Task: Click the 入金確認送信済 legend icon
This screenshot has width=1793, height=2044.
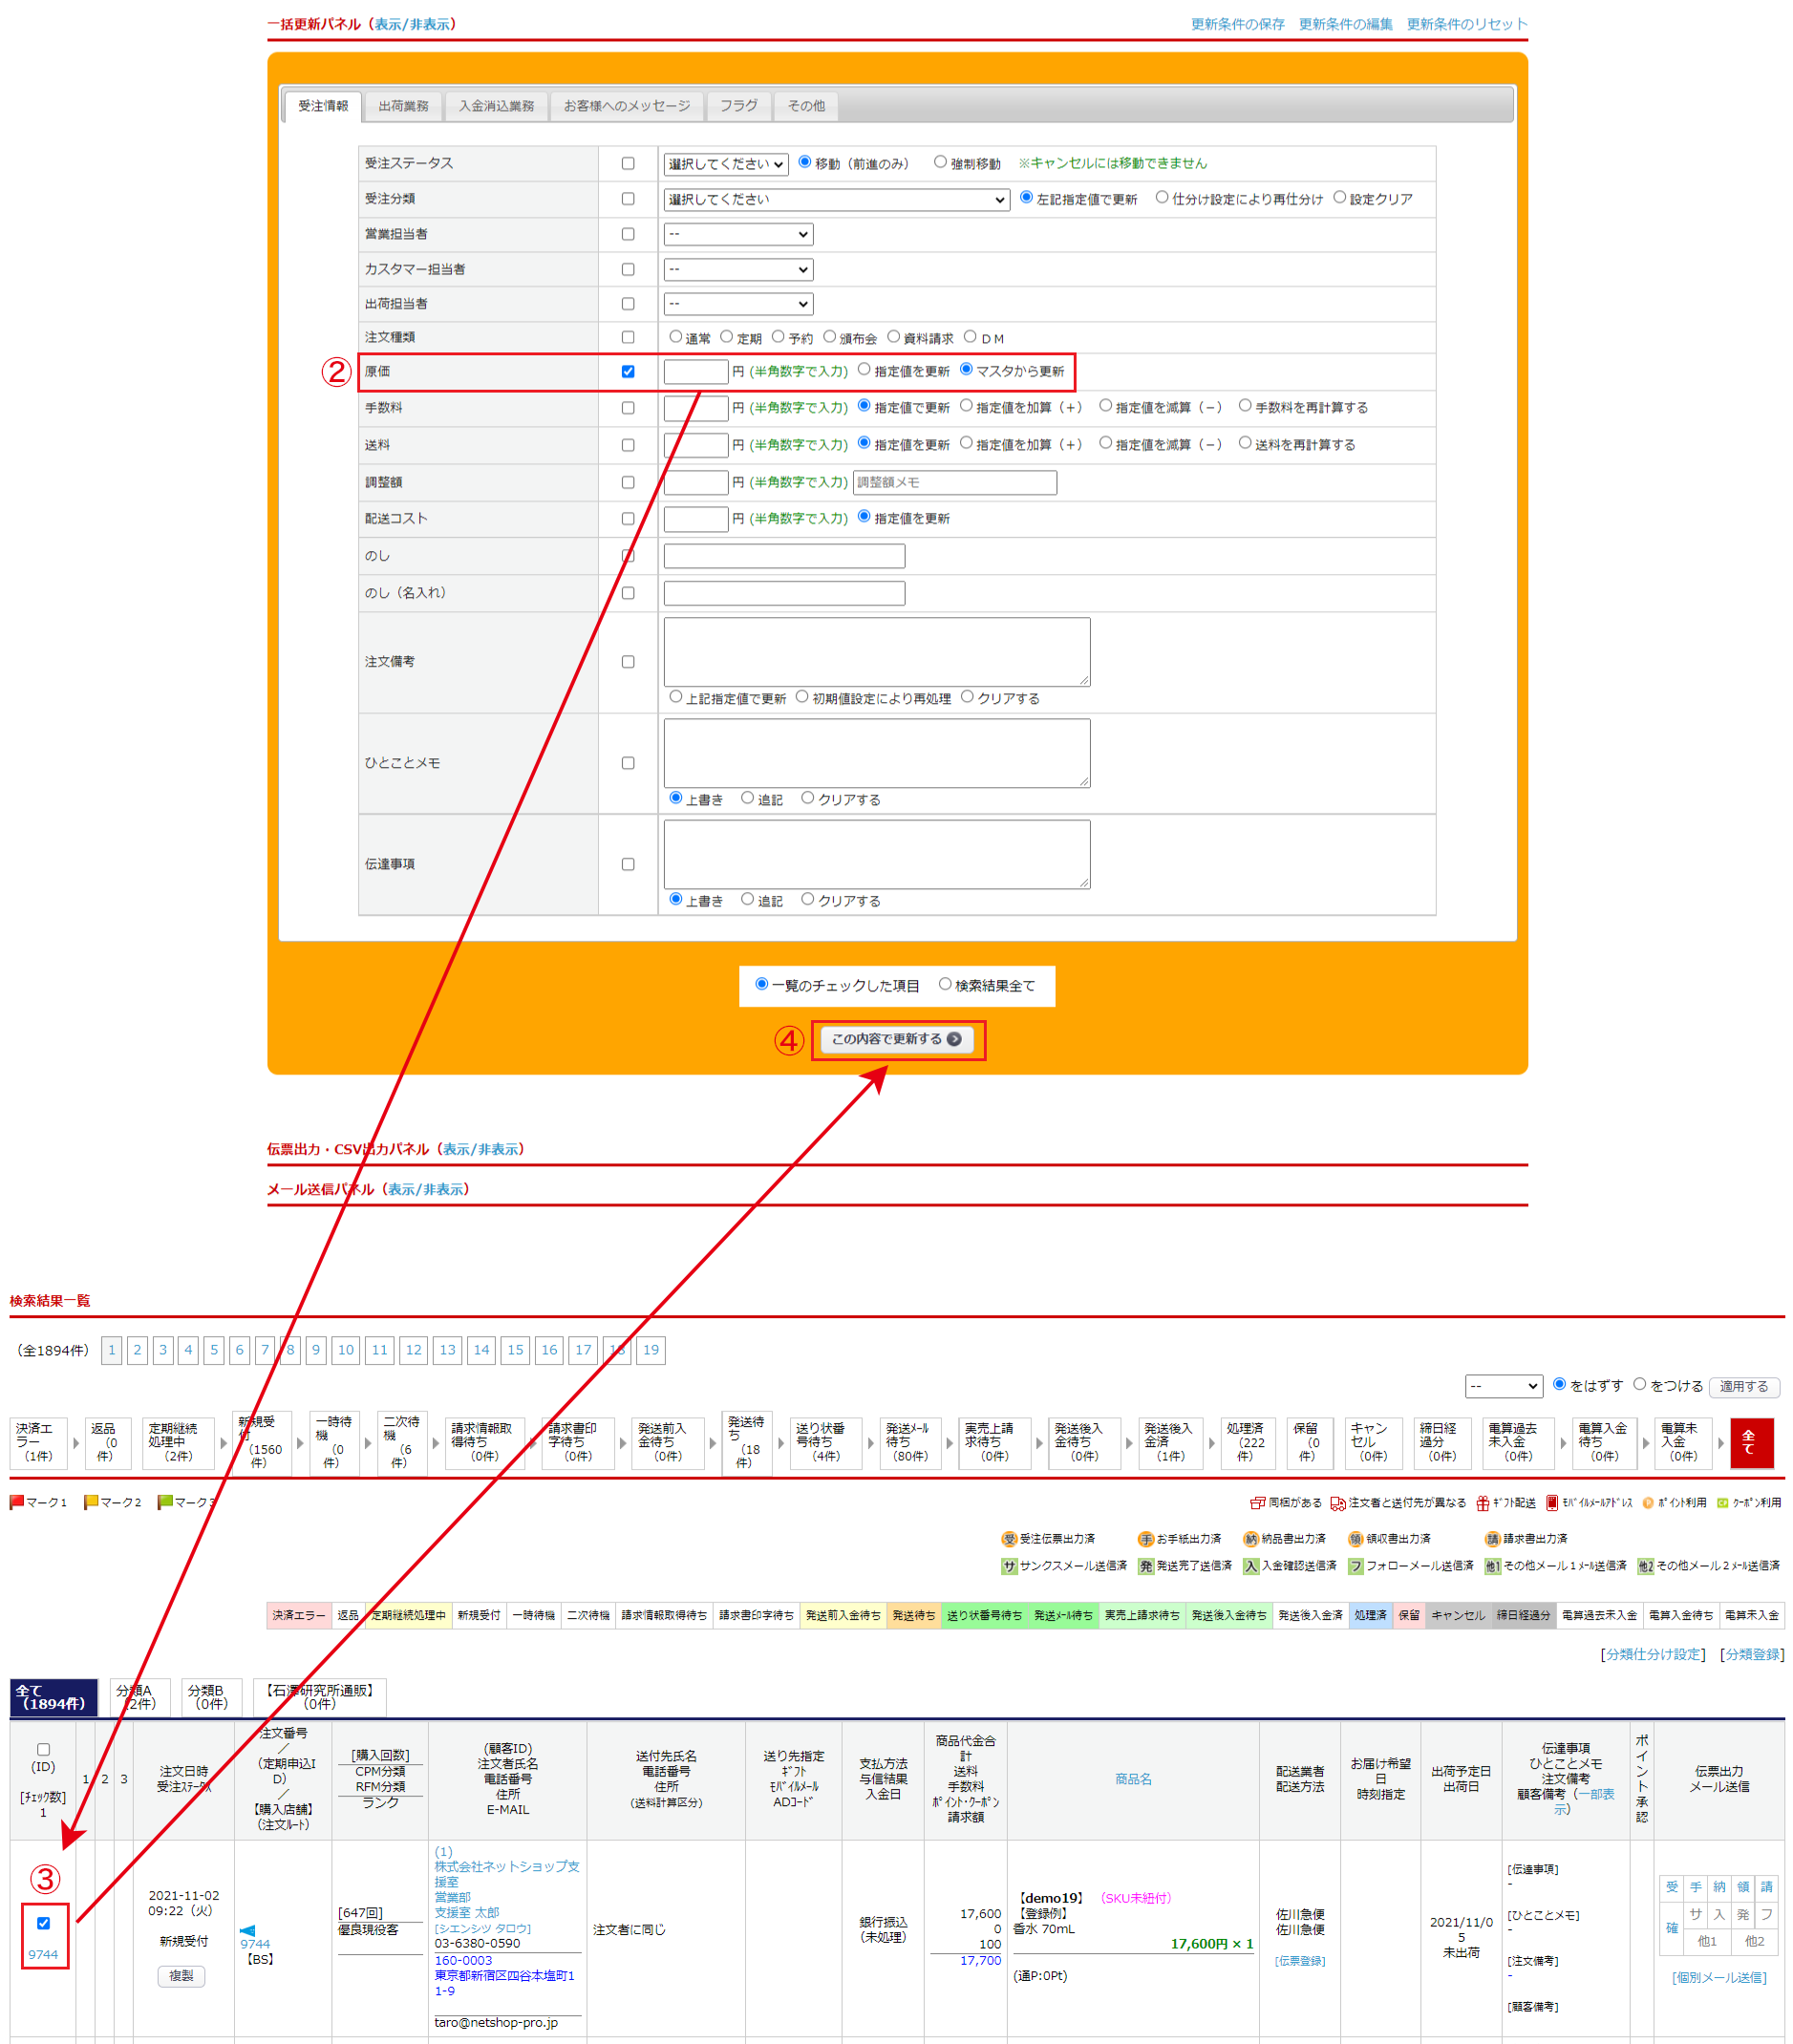Action: (1251, 1566)
